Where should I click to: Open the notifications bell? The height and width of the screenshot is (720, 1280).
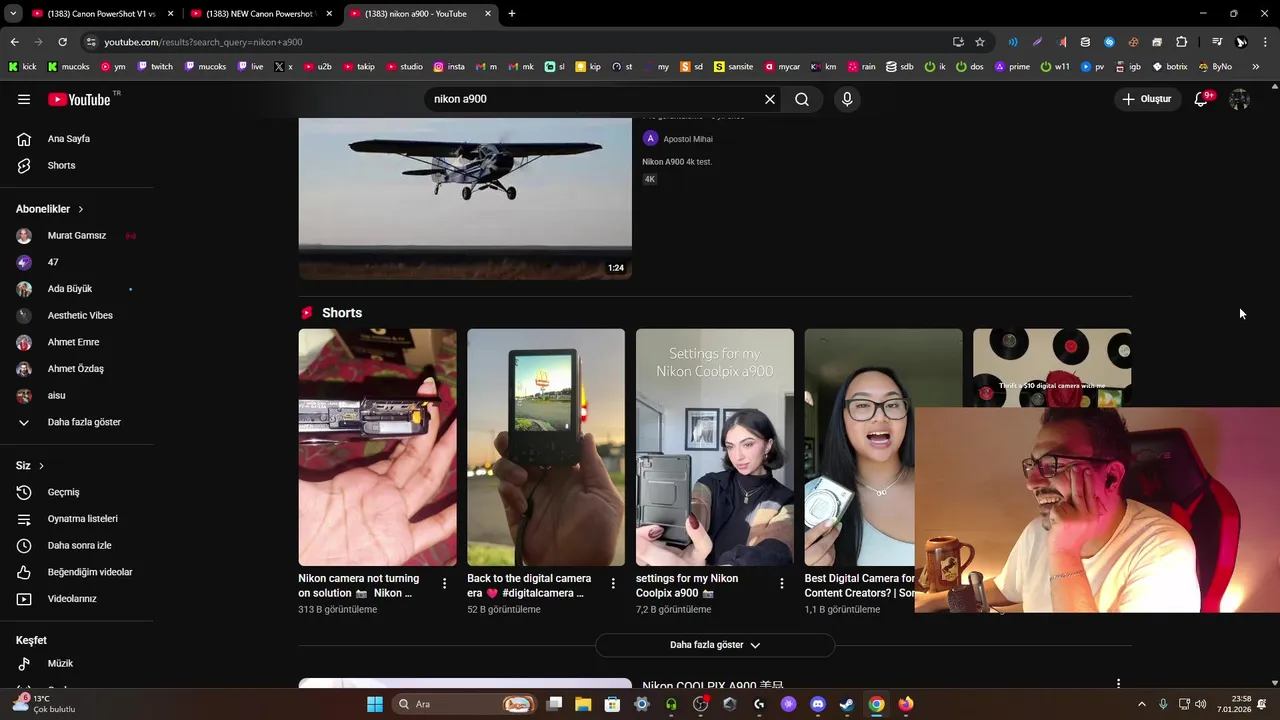point(1202,99)
